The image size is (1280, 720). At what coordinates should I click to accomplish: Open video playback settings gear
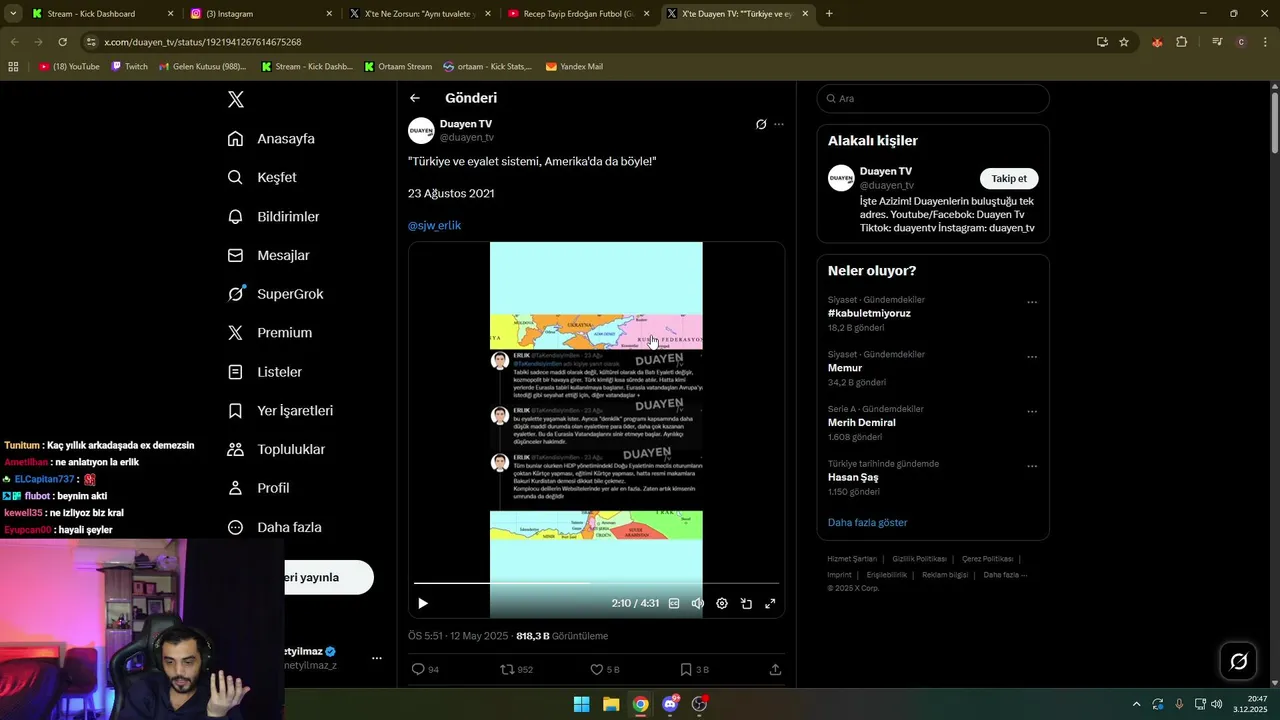point(722,603)
